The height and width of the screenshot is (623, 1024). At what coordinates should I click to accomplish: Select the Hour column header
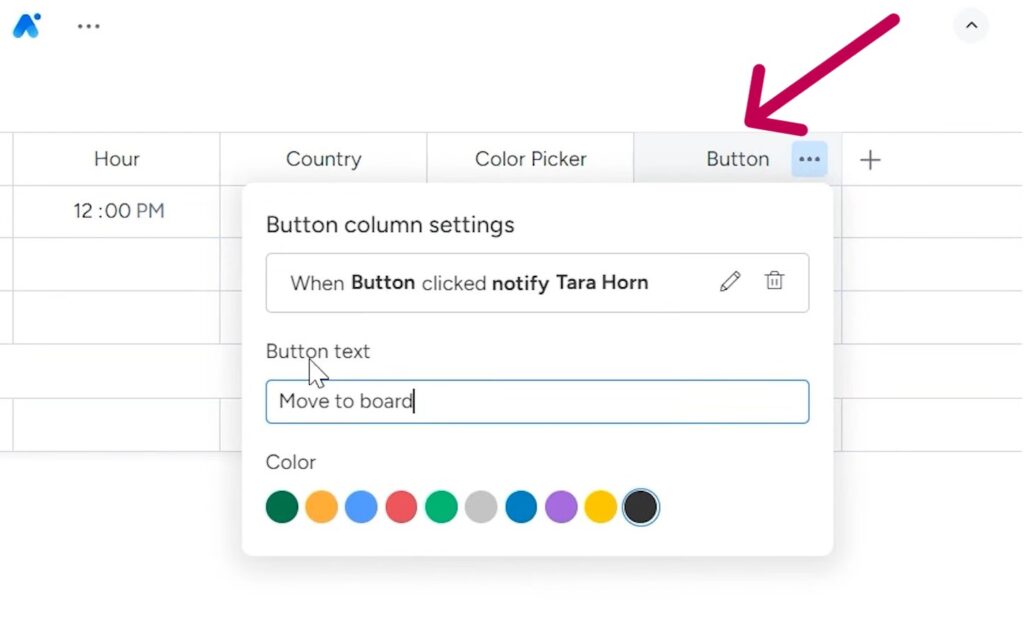(x=117, y=159)
